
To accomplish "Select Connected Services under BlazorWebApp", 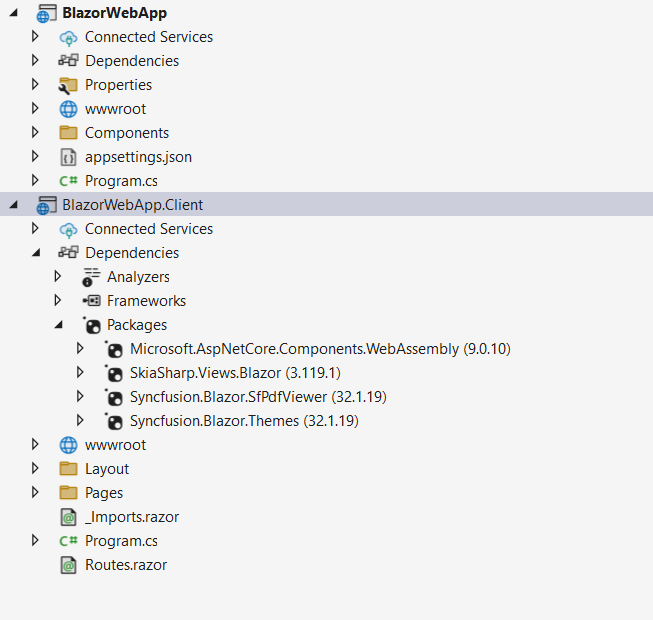I will click(x=148, y=37).
